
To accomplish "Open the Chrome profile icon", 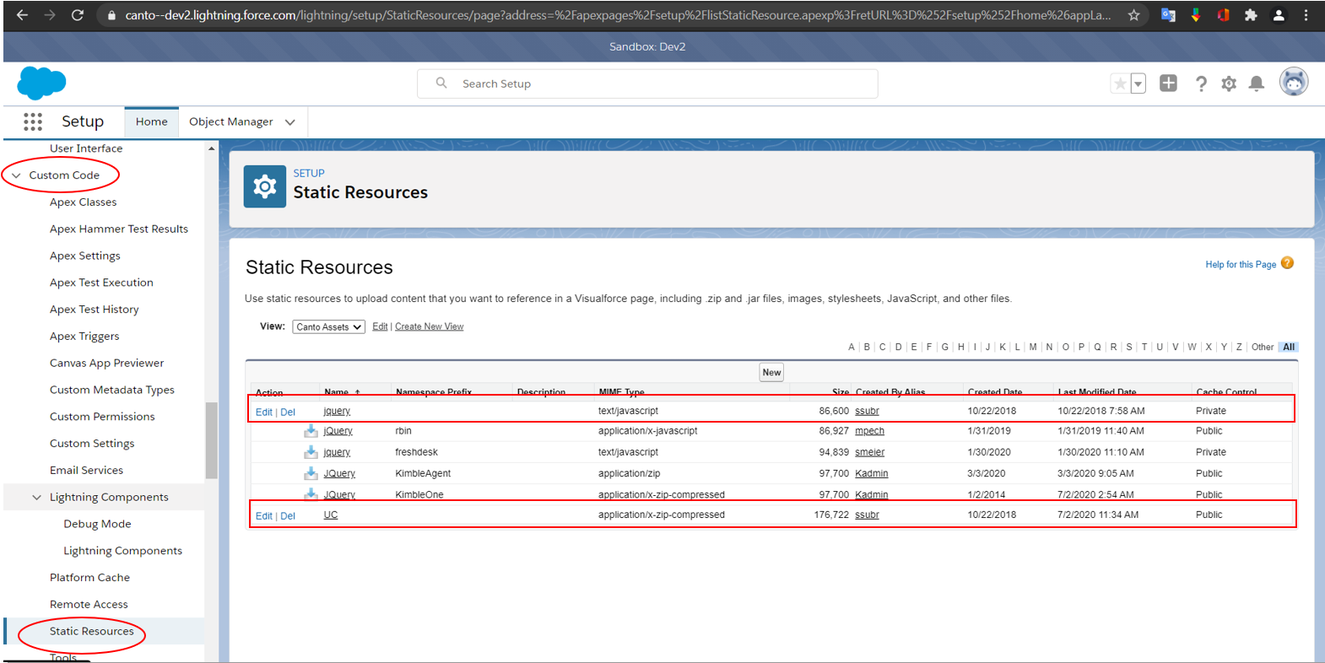I will (x=1278, y=16).
